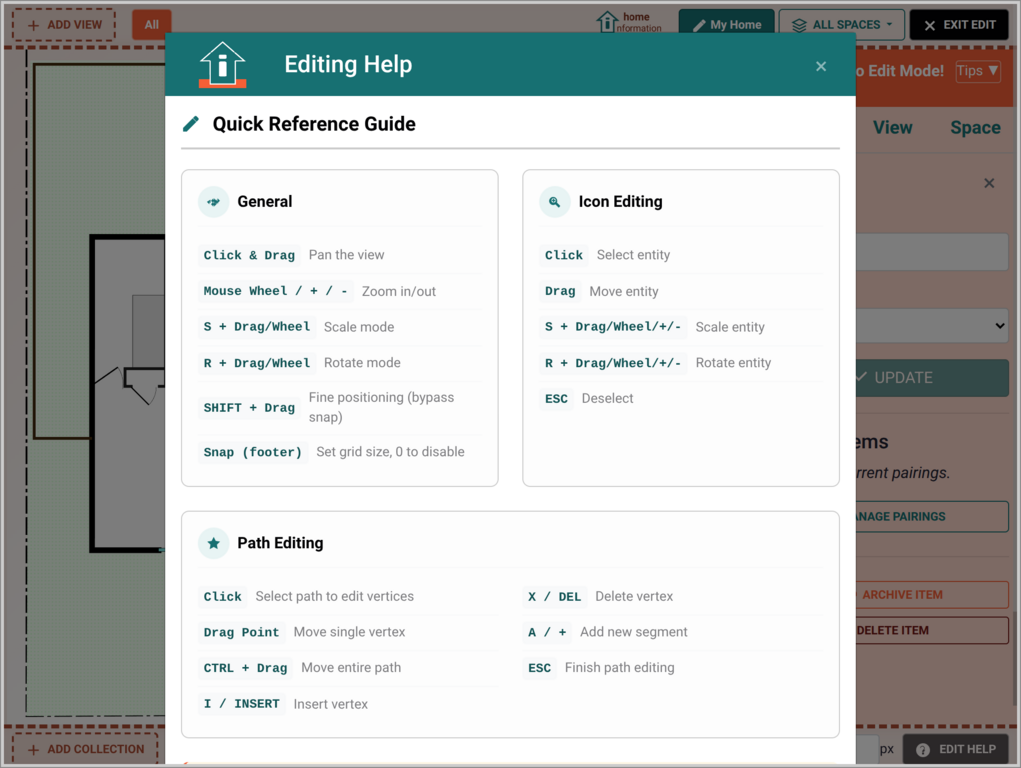Click the 'Select entity' description text
1021x768 pixels.
[x=633, y=255]
